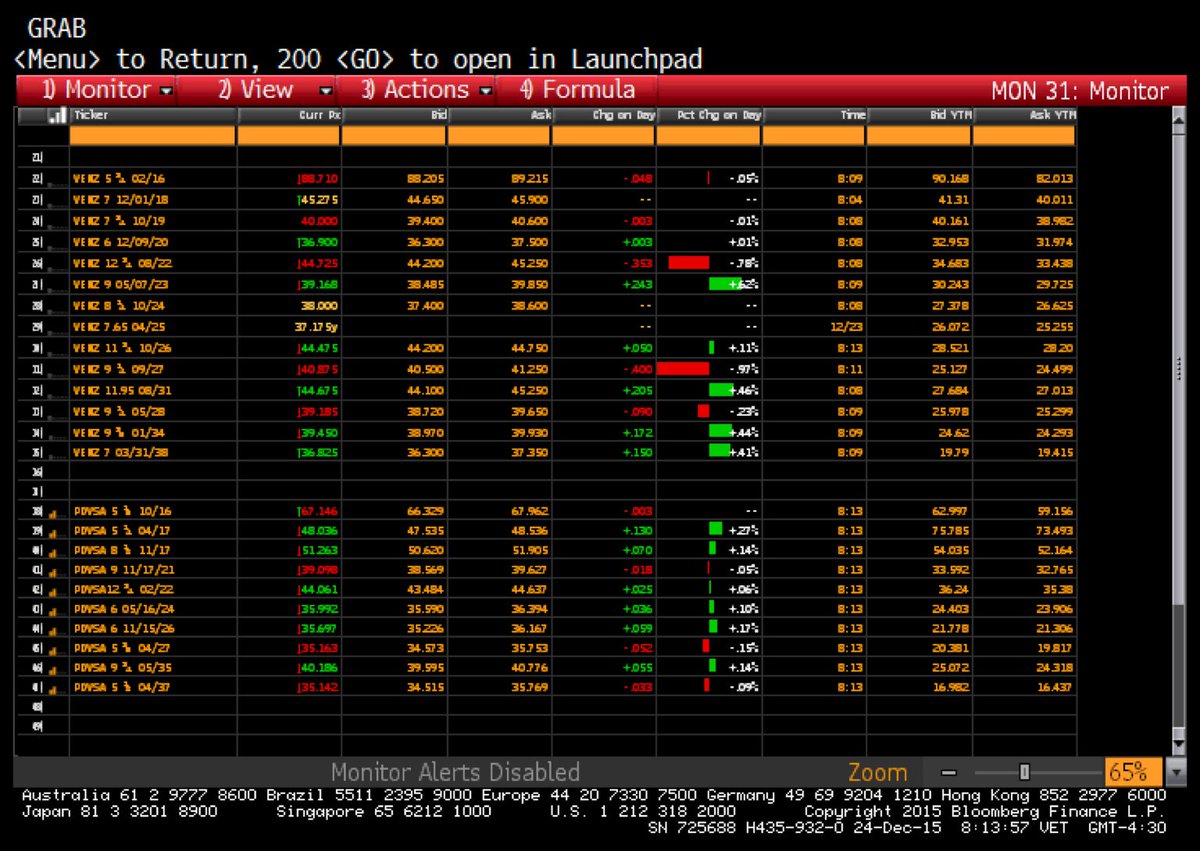
Task: Click the 65% zoom value box
Action: [1133, 772]
